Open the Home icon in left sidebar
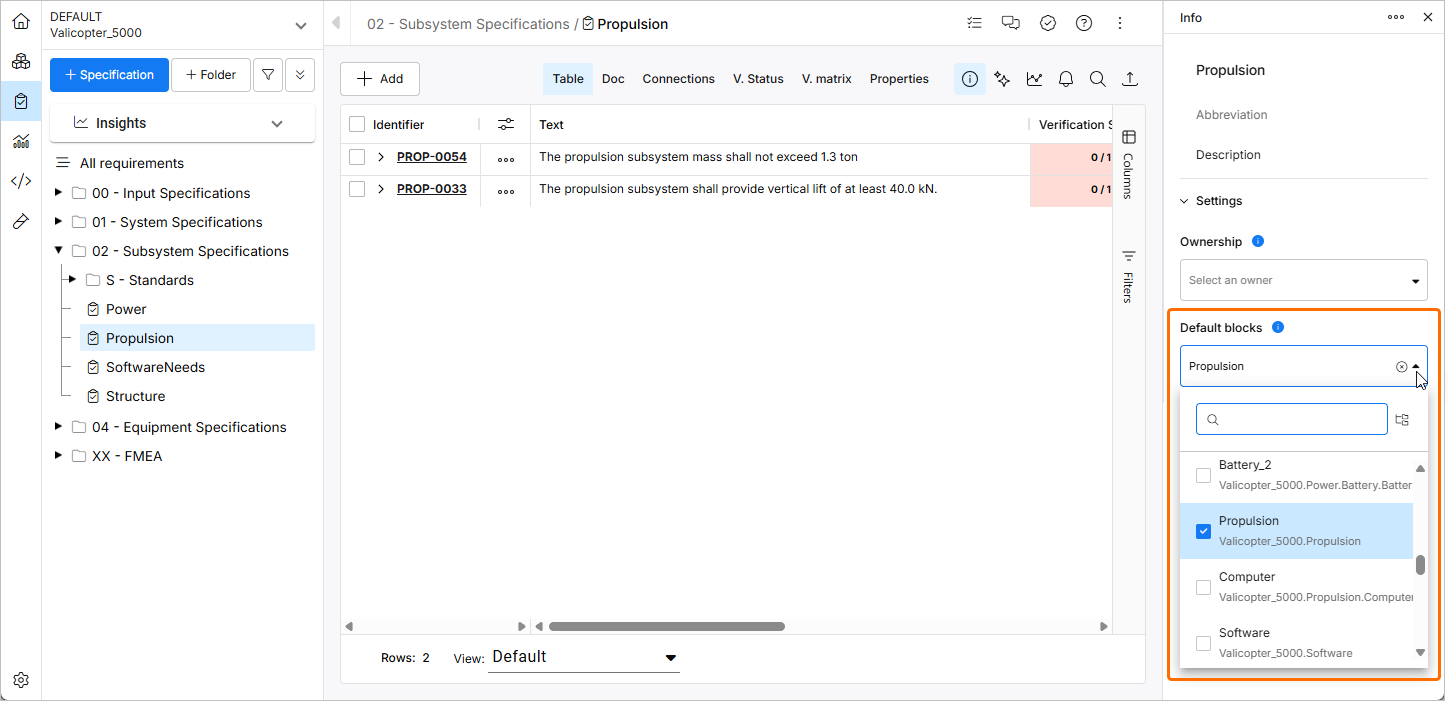The width and height of the screenshot is (1448, 701). click(x=21, y=21)
